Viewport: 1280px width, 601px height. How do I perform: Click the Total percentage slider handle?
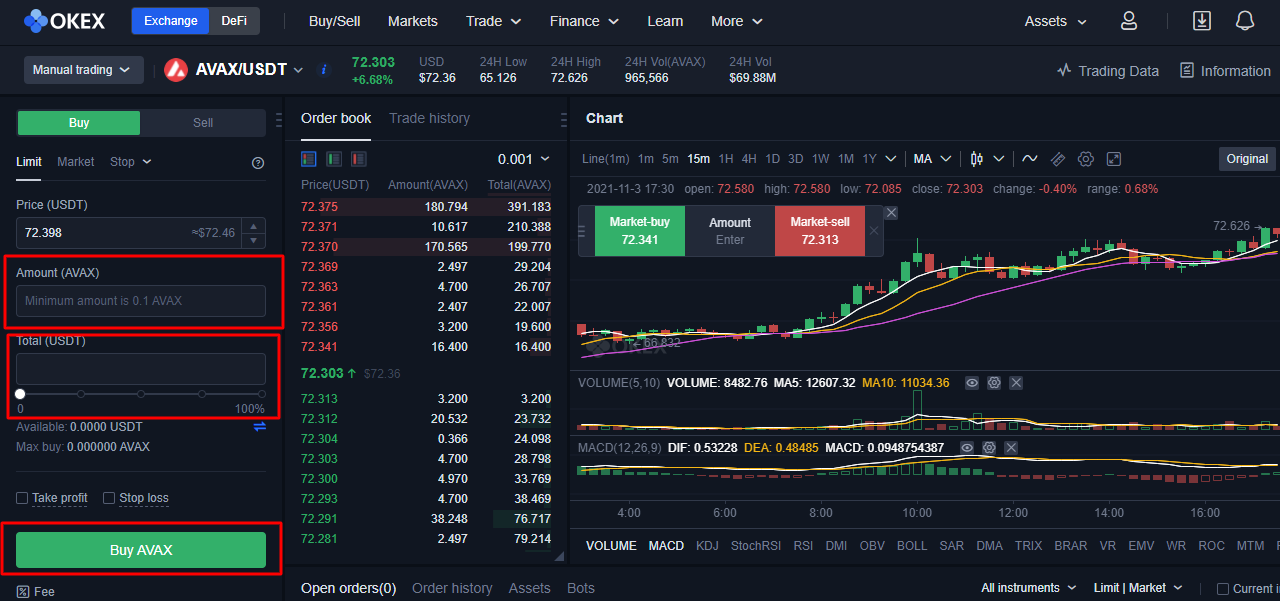tap(20, 394)
